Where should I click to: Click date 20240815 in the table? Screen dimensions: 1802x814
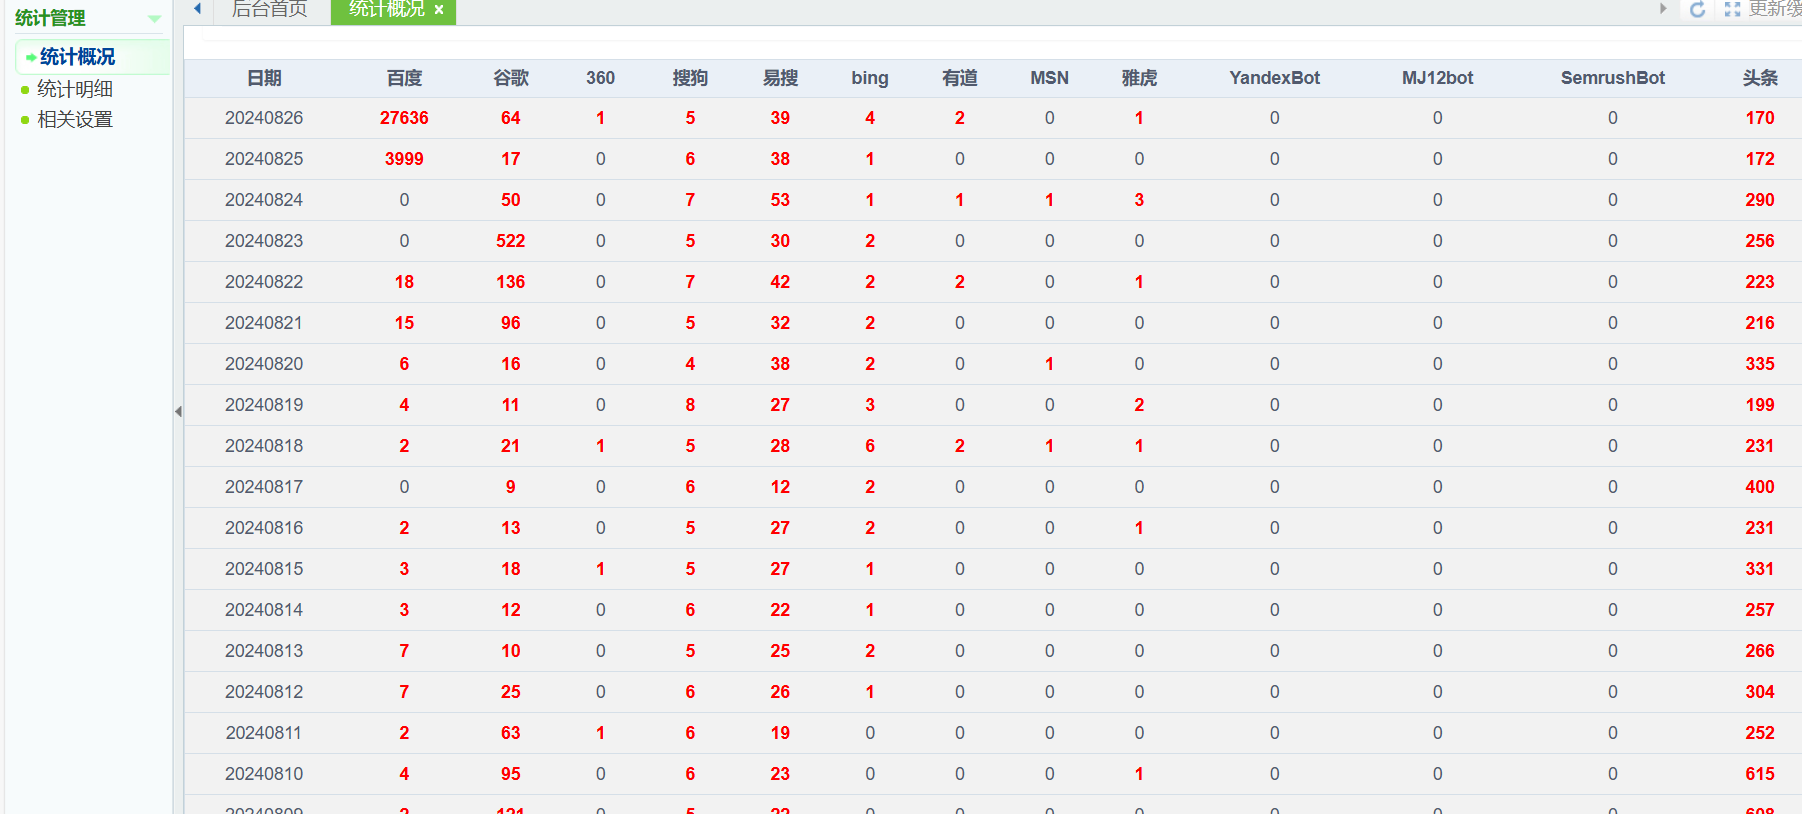264,569
